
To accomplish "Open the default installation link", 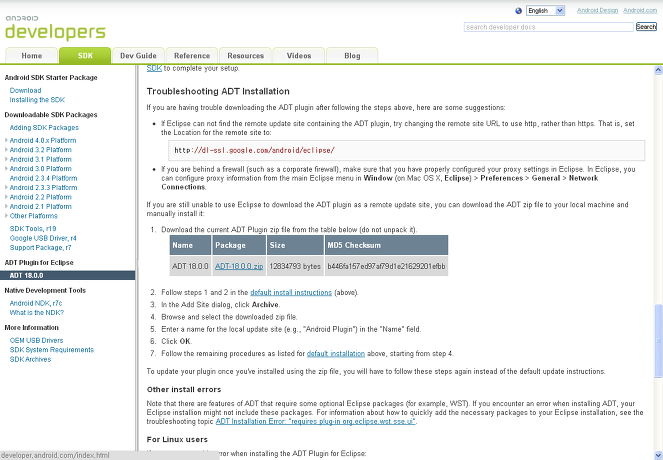I will coord(336,353).
